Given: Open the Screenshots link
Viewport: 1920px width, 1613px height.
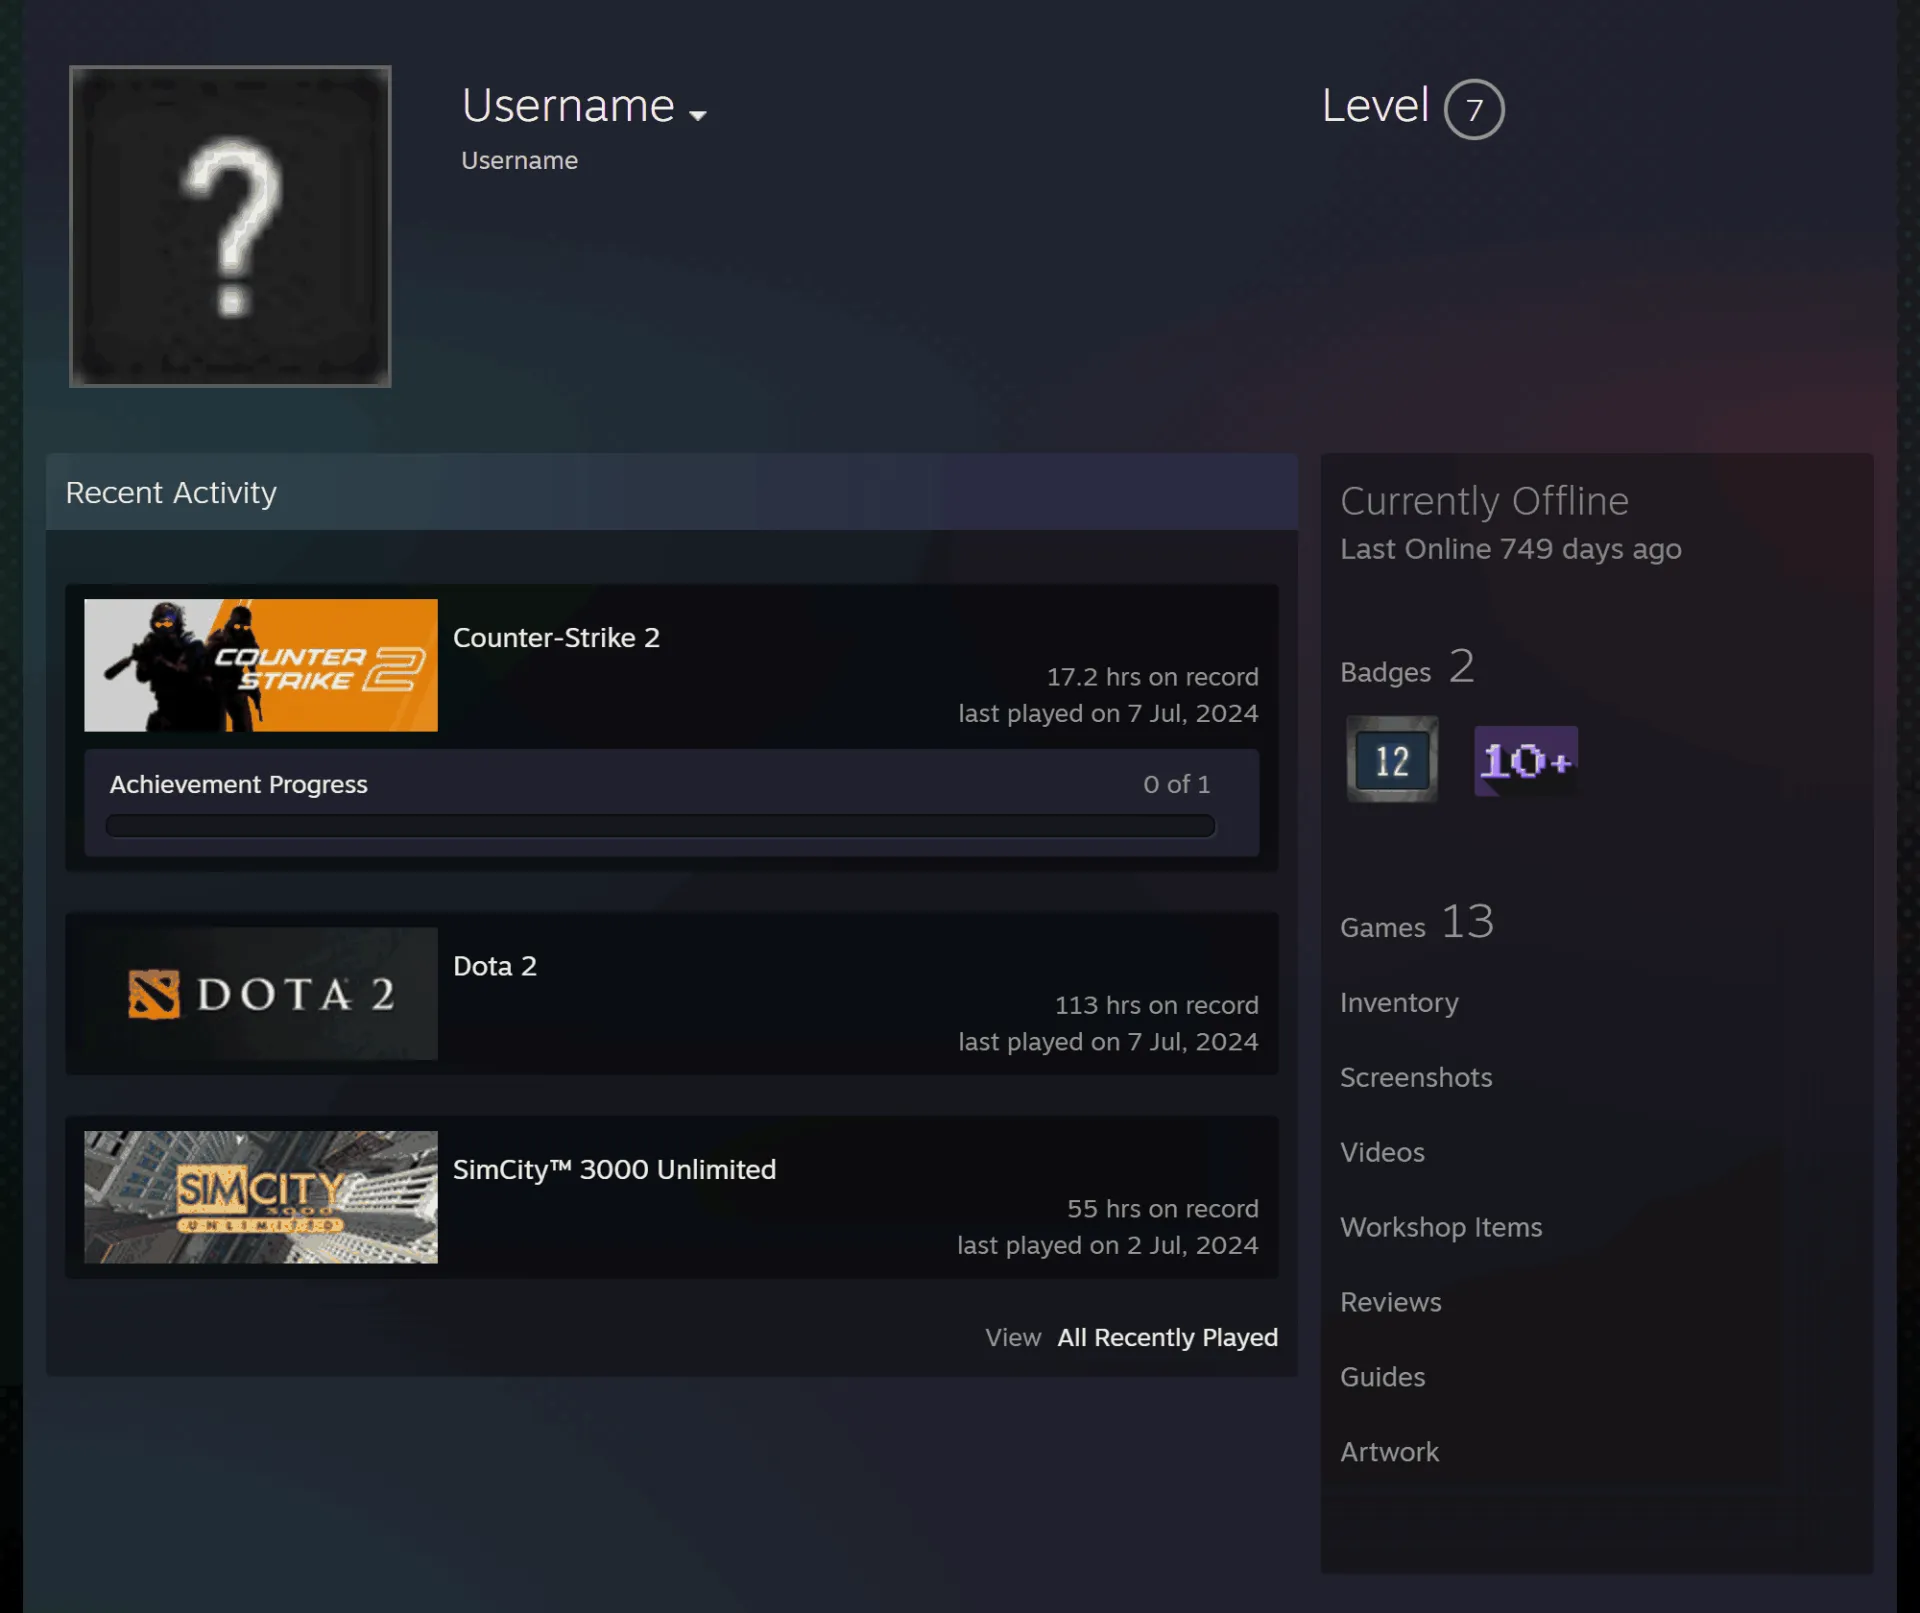Looking at the screenshot, I should (x=1416, y=1078).
